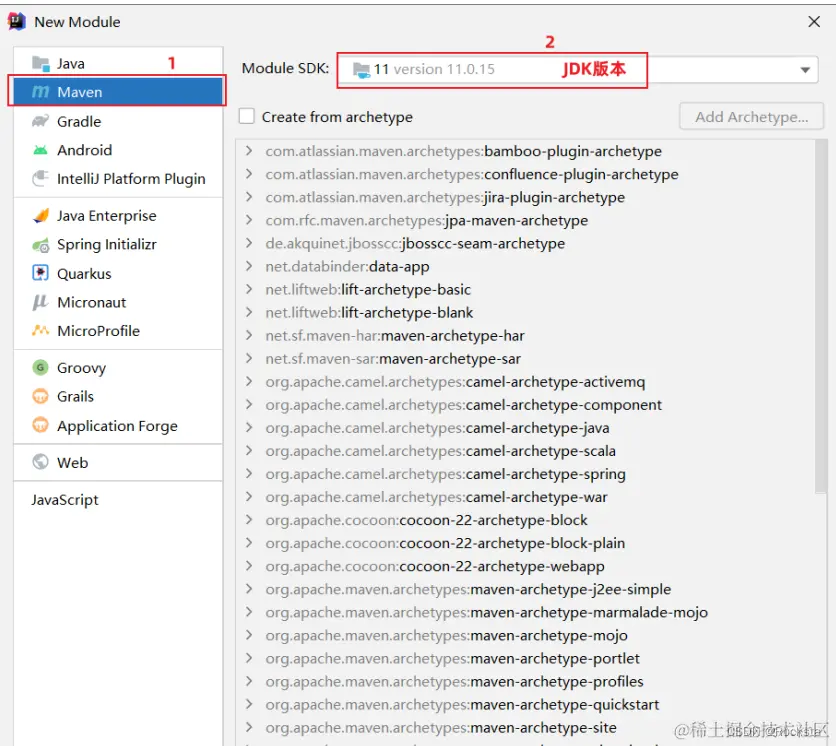The width and height of the screenshot is (836, 746).
Task: Click the Groovy green G icon
Action: 41,367
